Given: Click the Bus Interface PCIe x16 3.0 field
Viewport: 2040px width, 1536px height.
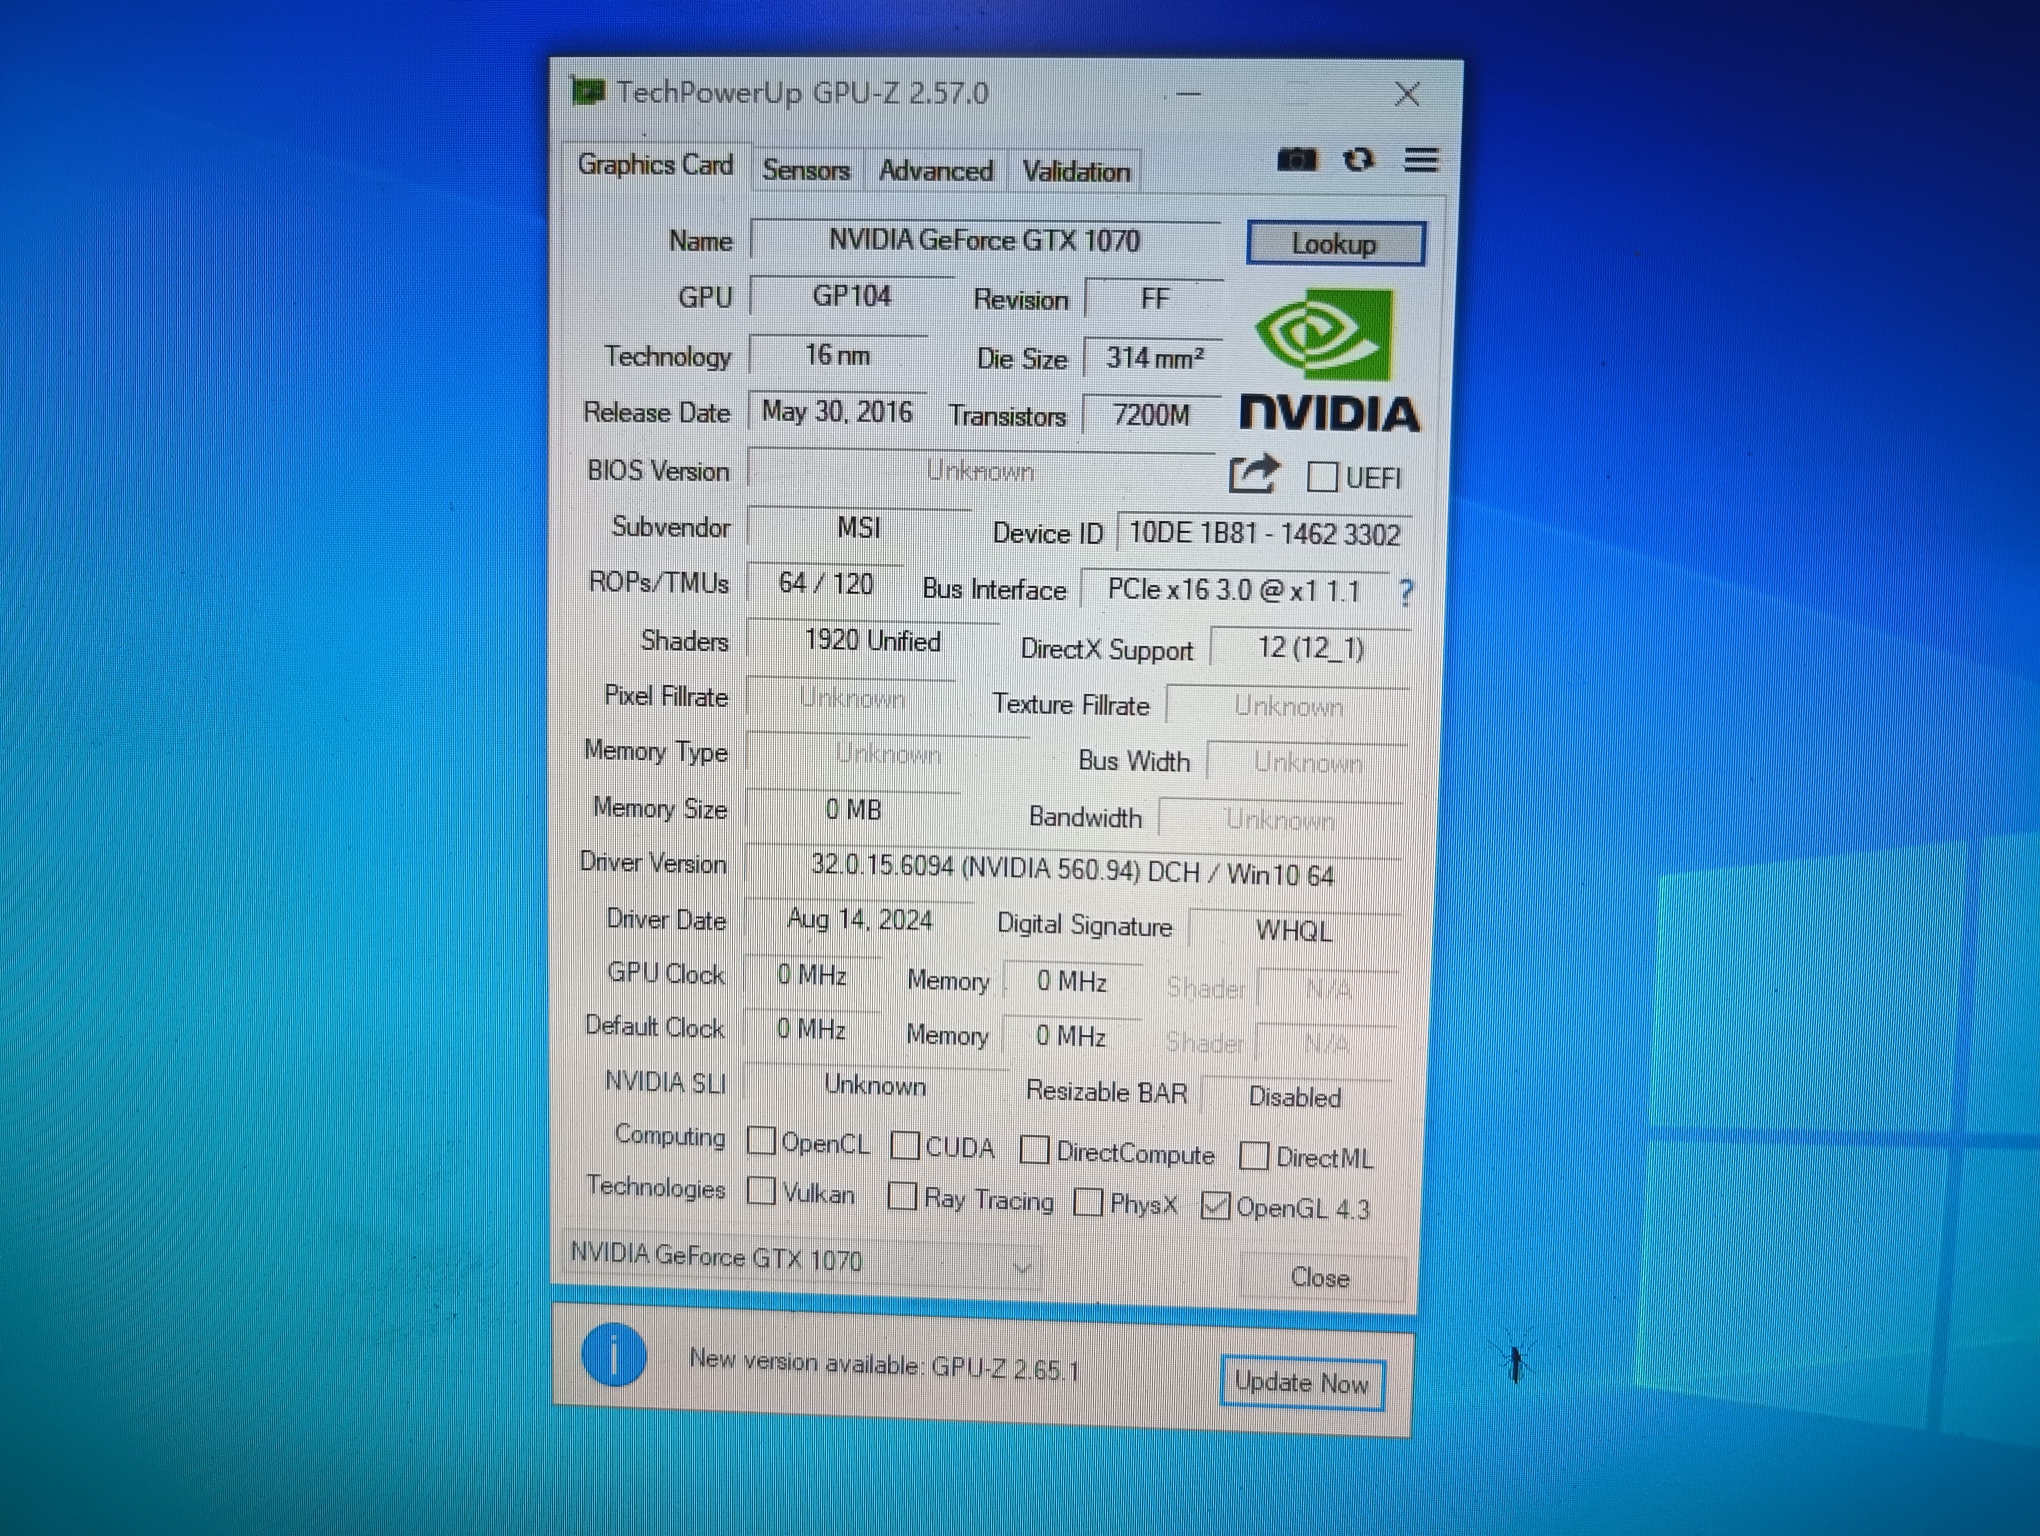Looking at the screenshot, I should (x=1234, y=590).
